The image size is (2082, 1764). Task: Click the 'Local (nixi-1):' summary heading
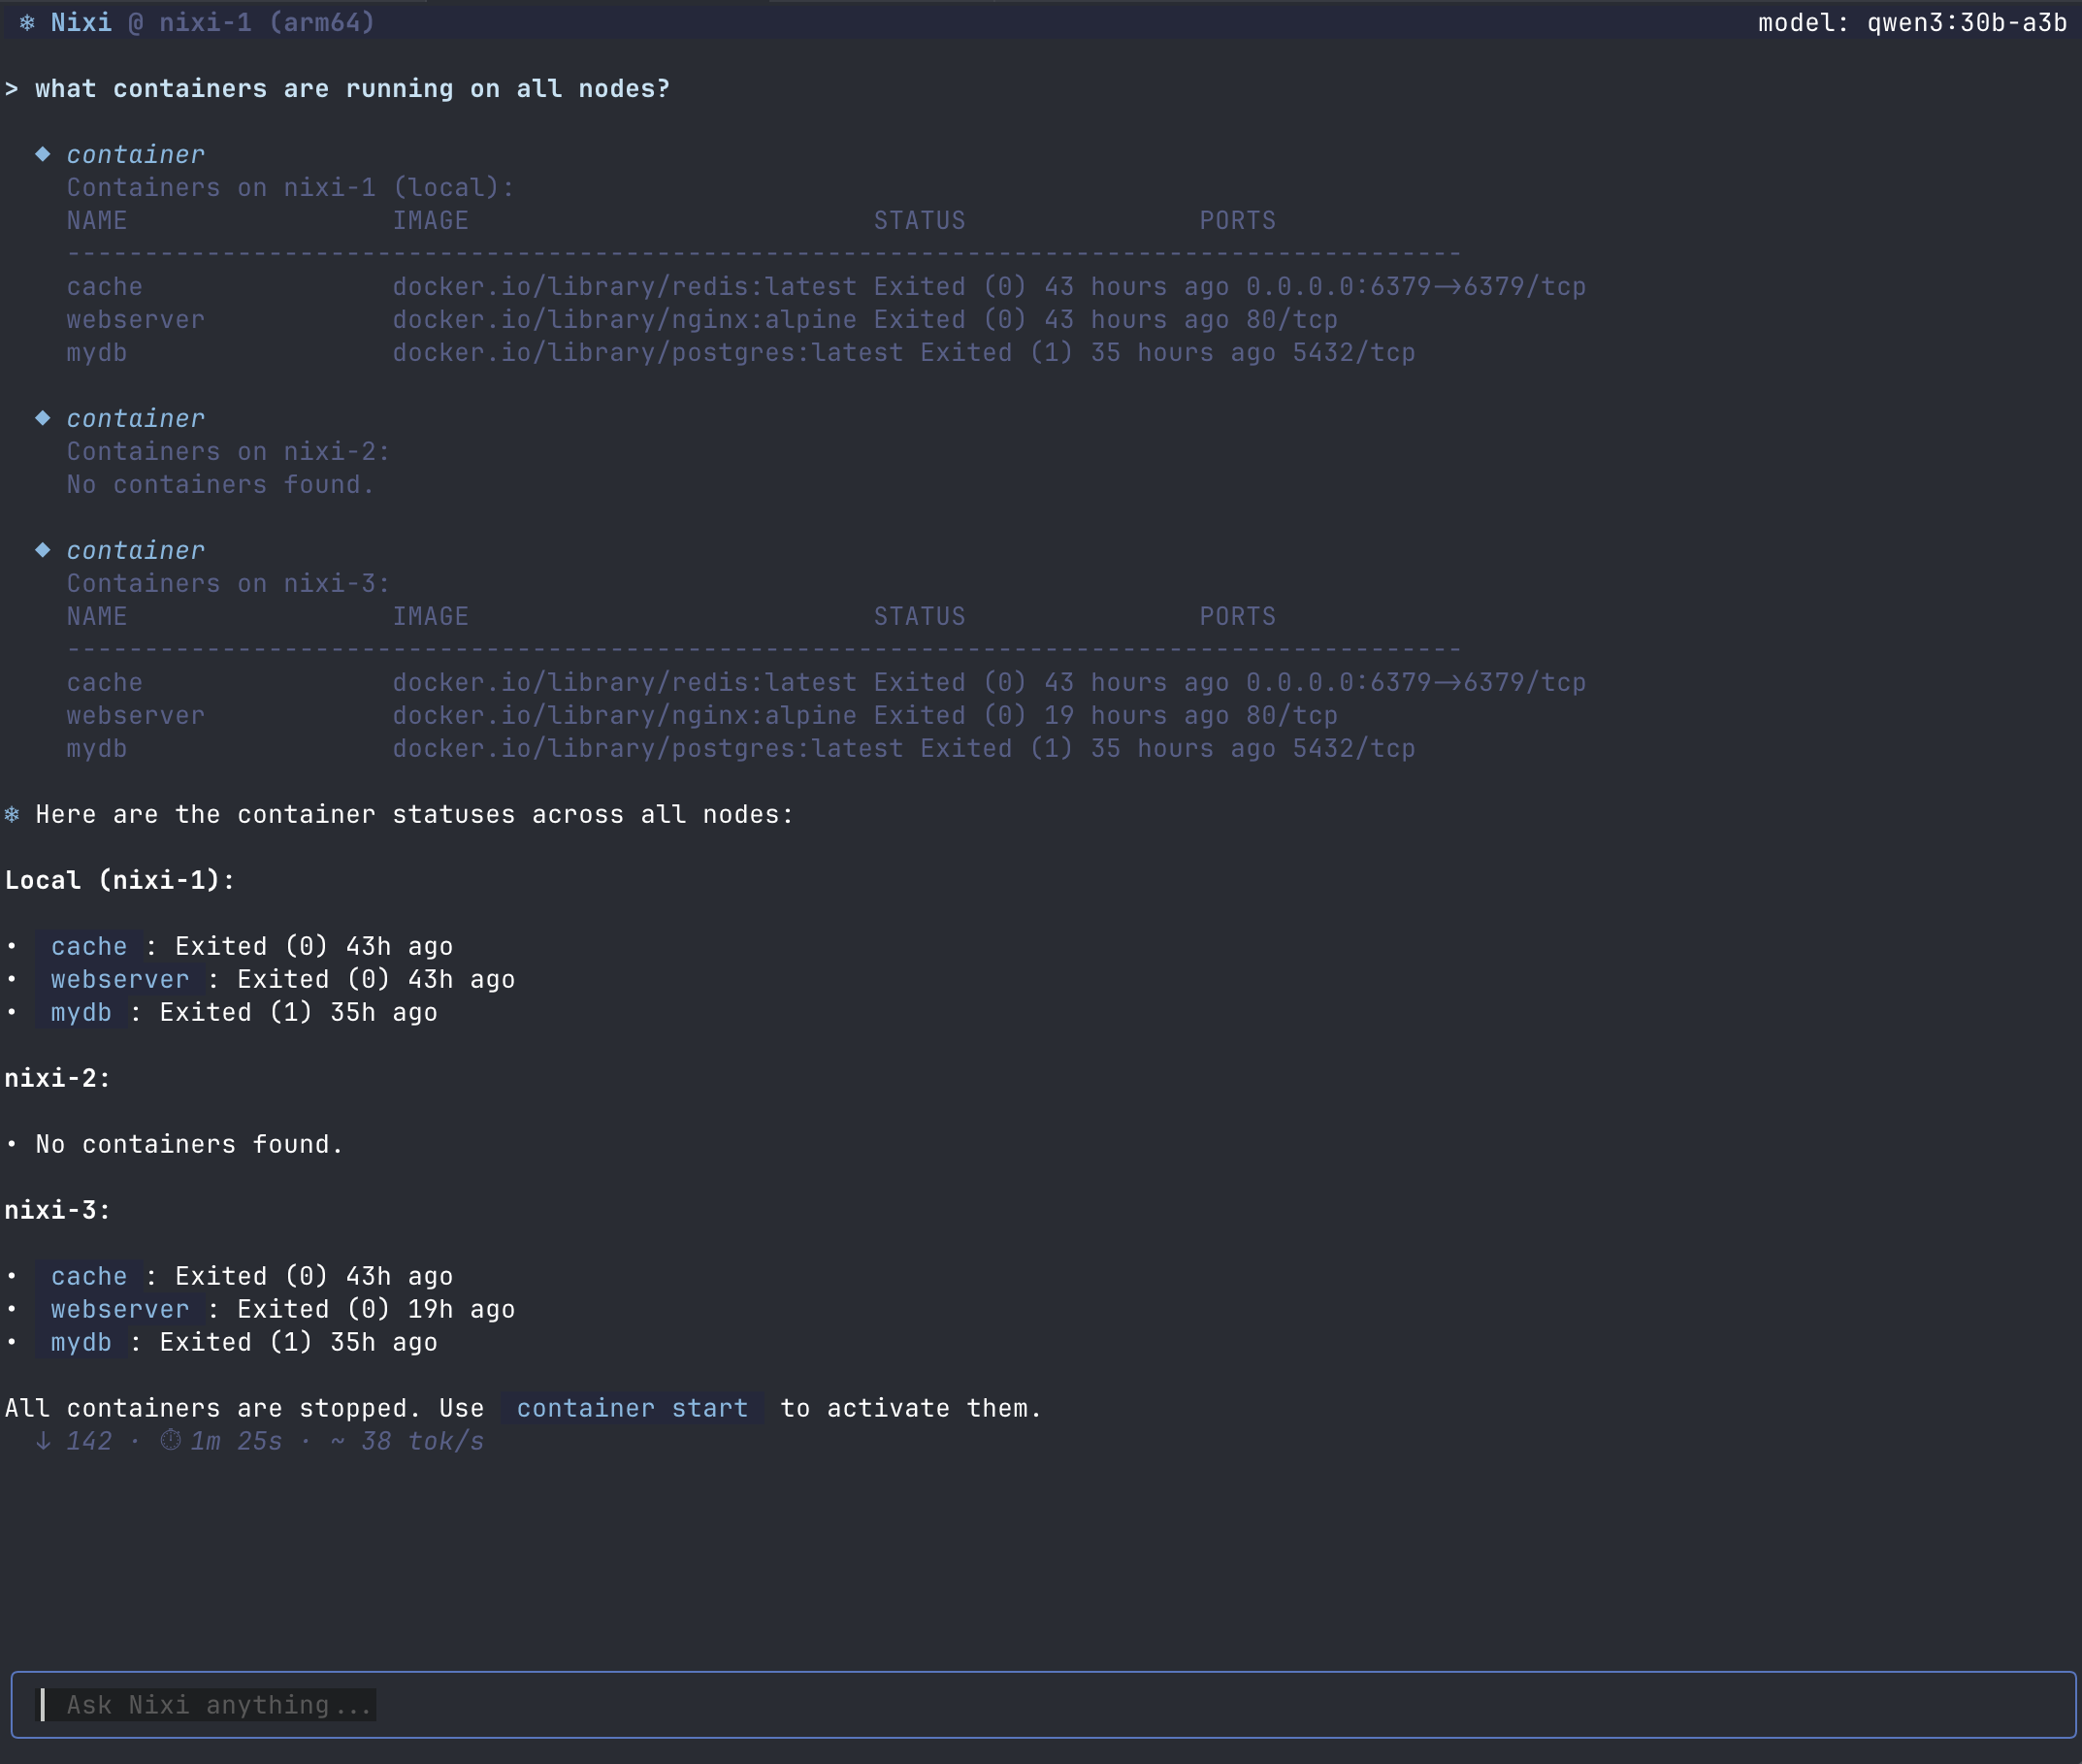(x=120, y=880)
